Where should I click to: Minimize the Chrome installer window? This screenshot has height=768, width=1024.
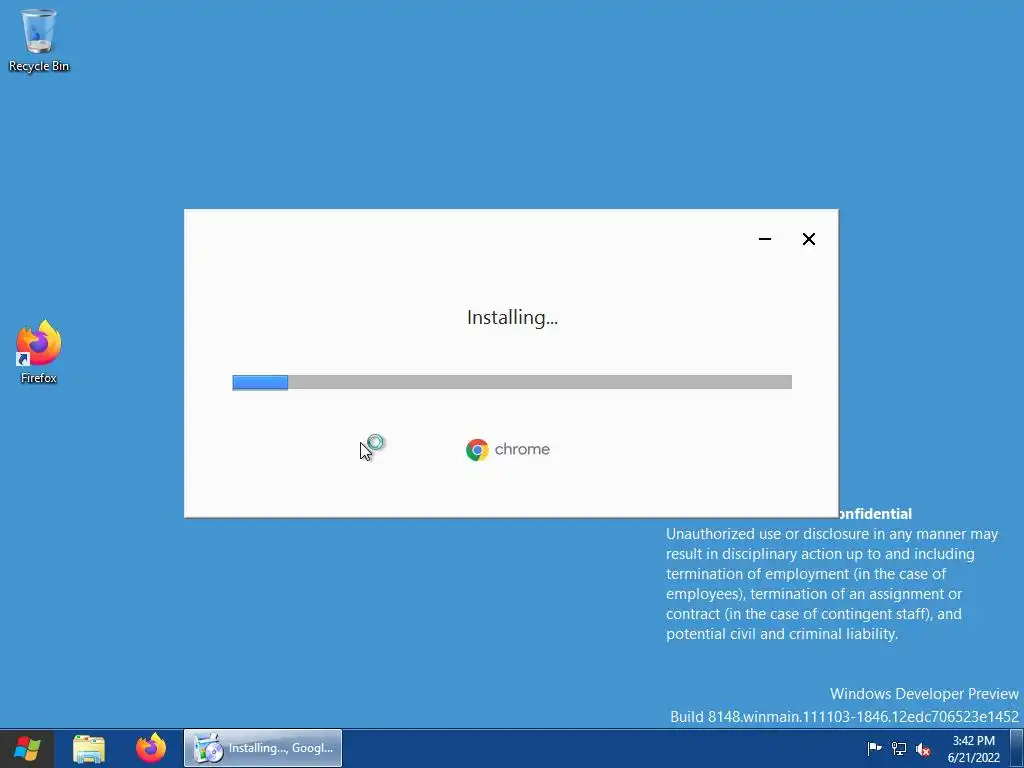point(765,239)
